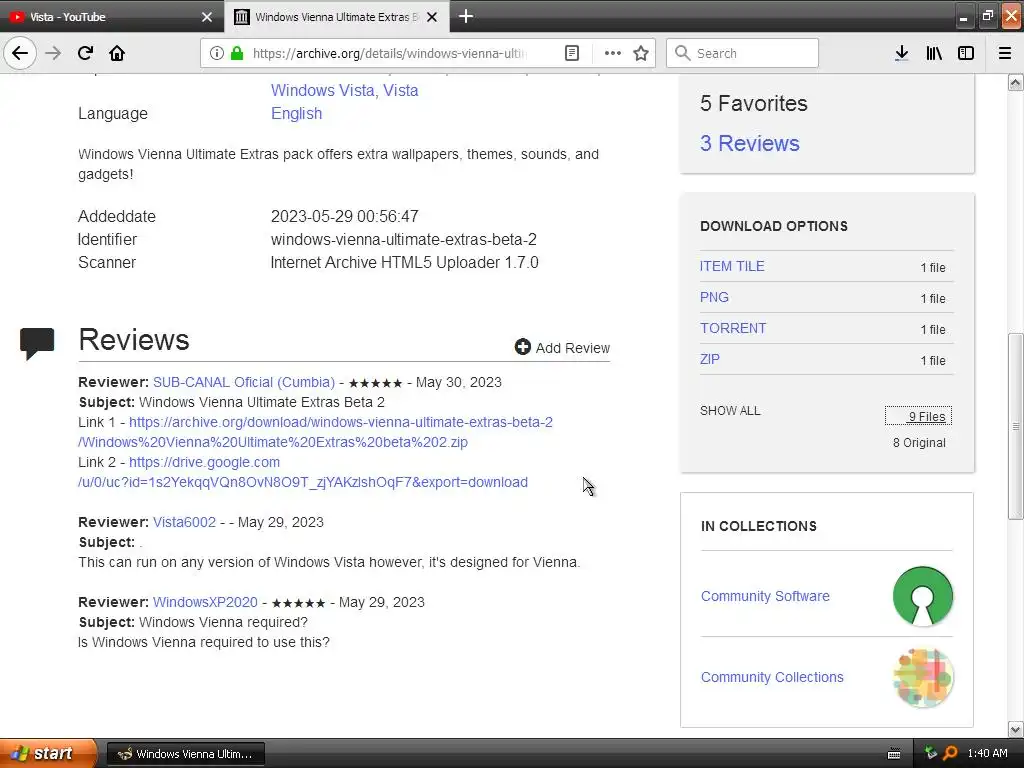Follow the Link 1 archive.org download URL

(x=315, y=432)
